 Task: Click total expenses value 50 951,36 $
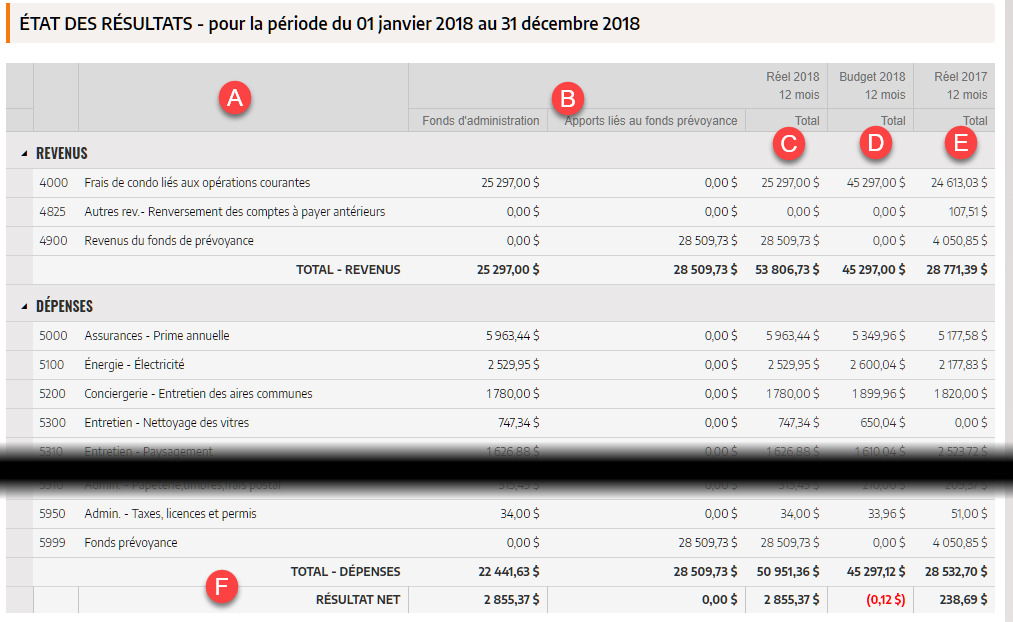(x=788, y=572)
